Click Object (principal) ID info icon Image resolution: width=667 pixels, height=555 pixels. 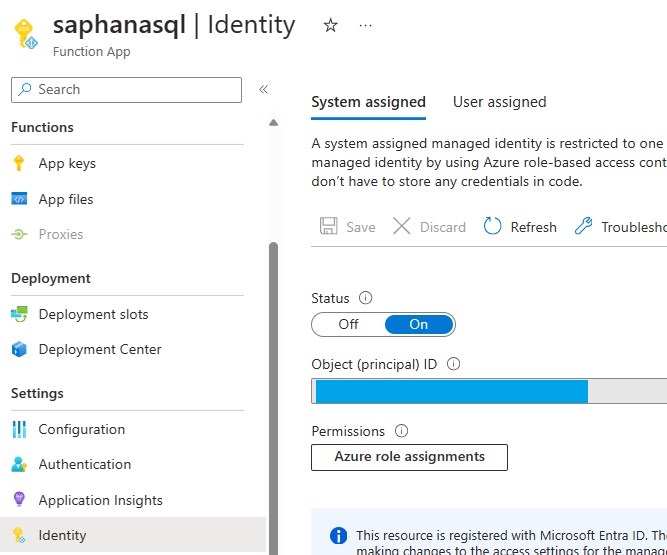[x=453, y=364]
